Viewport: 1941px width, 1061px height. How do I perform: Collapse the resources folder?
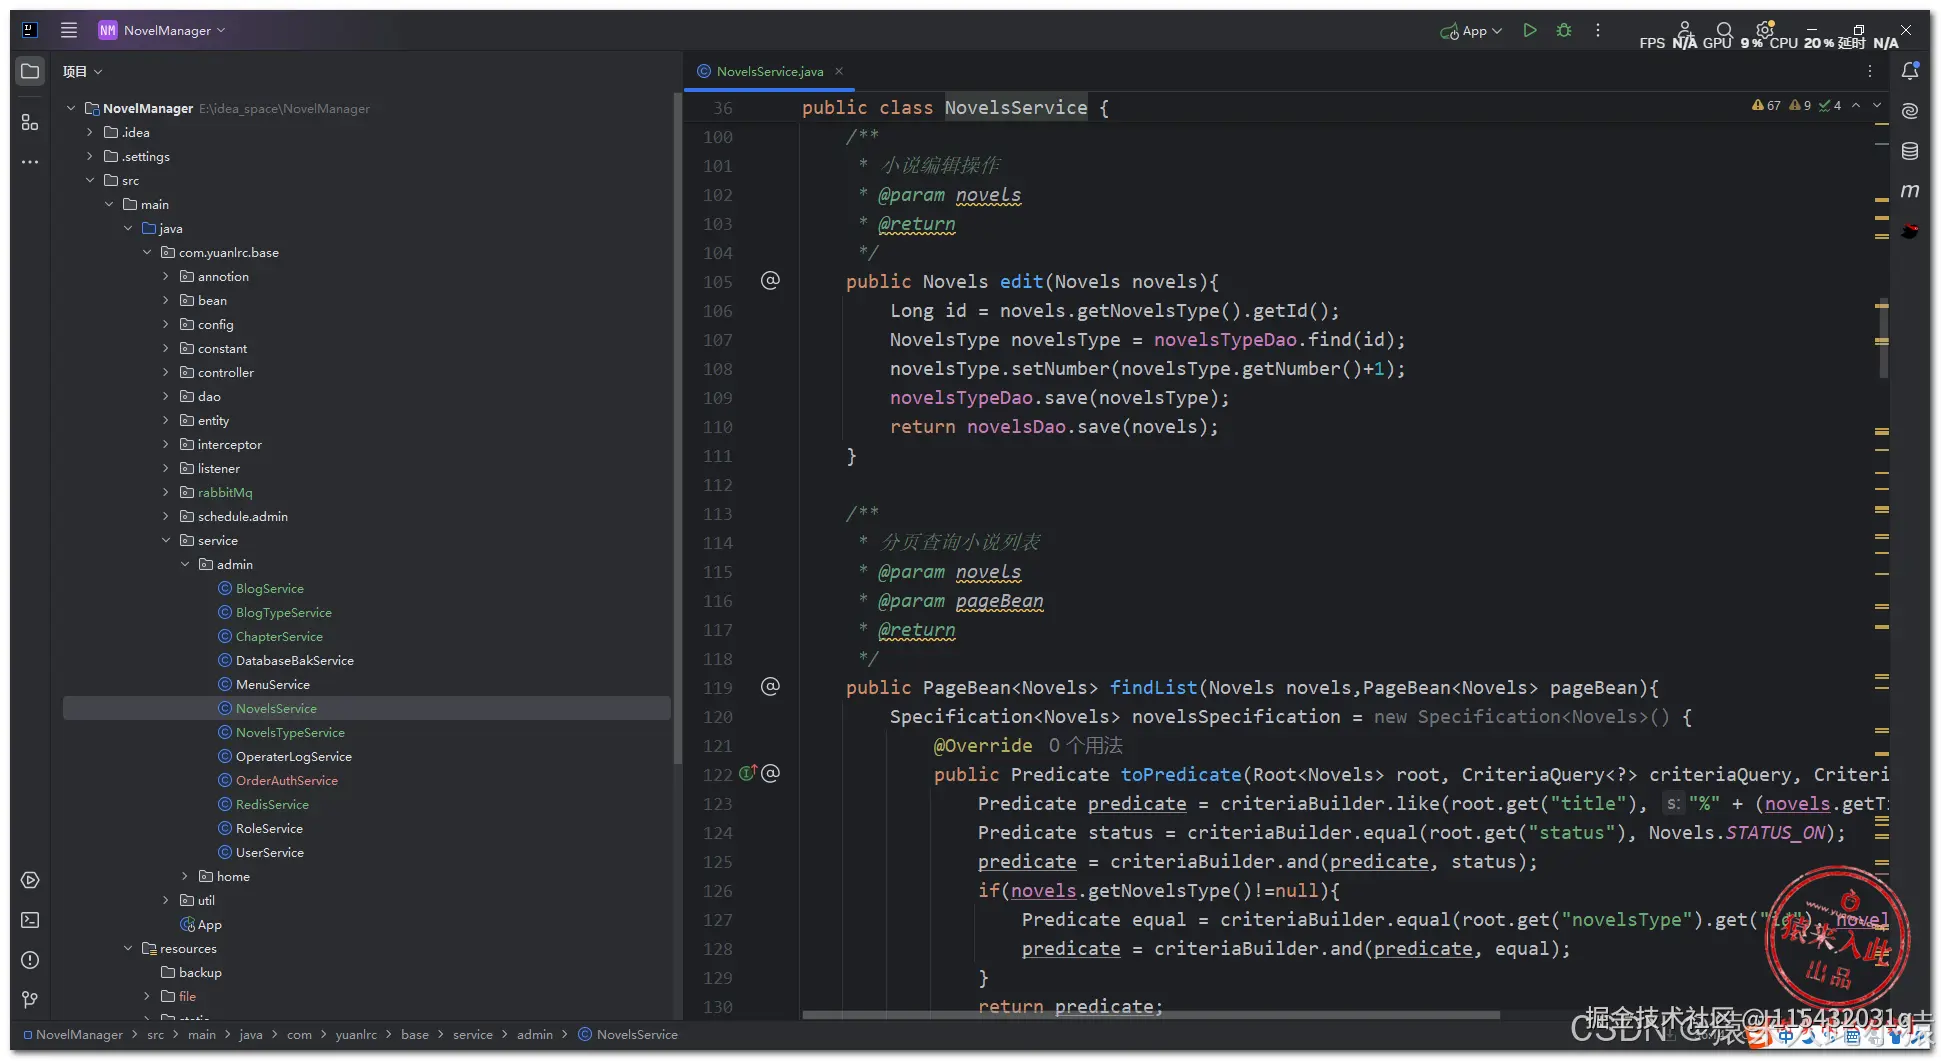click(128, 948)
